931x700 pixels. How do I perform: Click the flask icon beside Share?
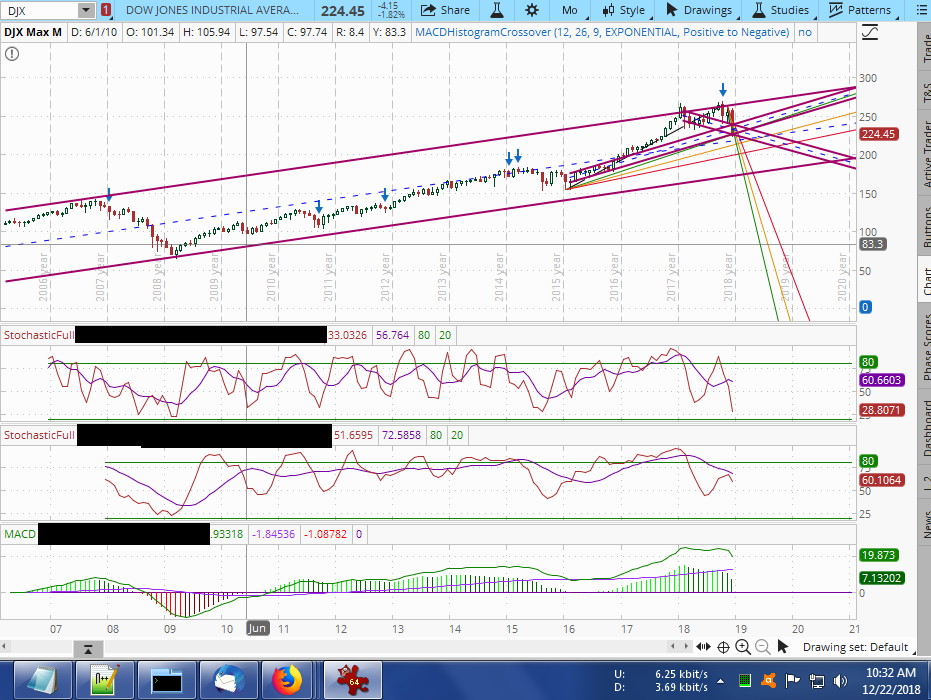point(494,10)
